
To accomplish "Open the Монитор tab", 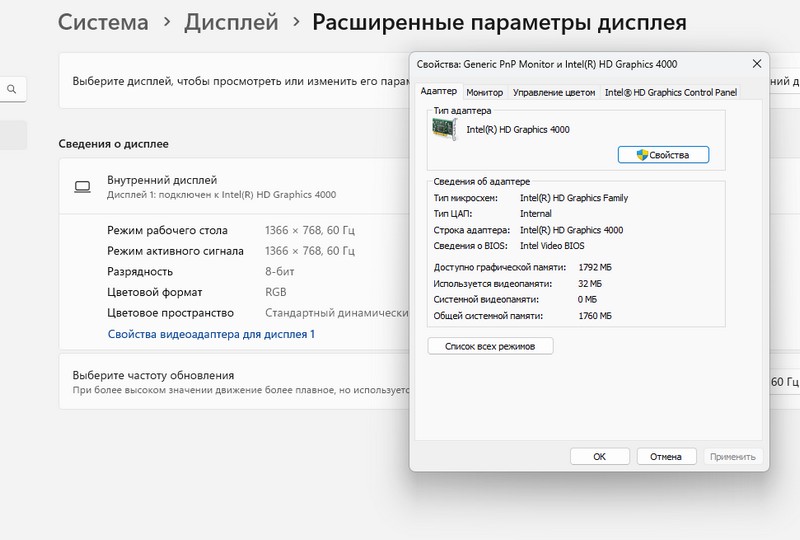I will click(485, 92).
